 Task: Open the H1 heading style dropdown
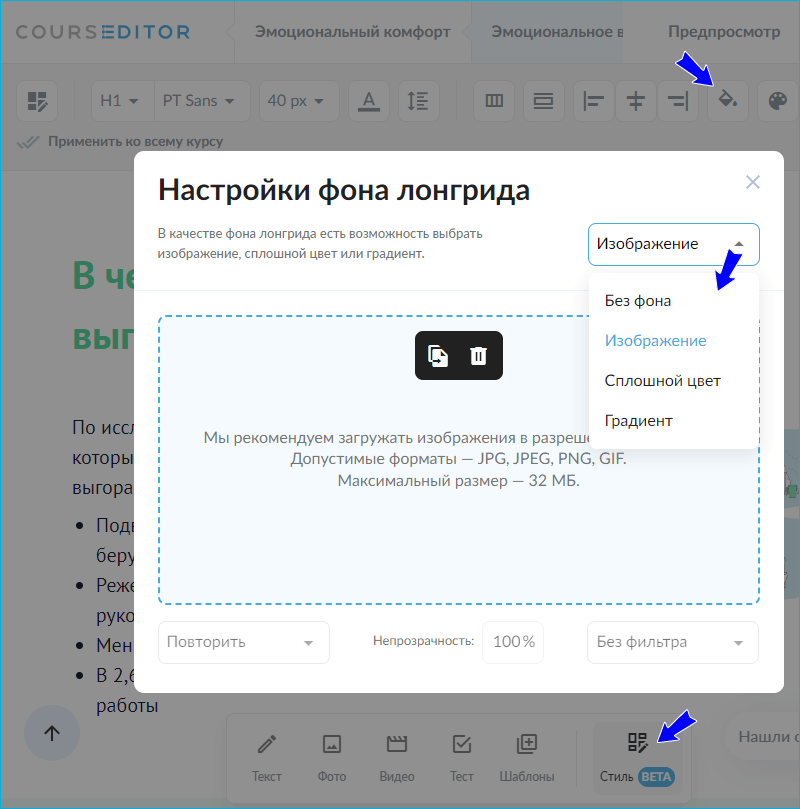pyautogui.click(x=119, y=100)
